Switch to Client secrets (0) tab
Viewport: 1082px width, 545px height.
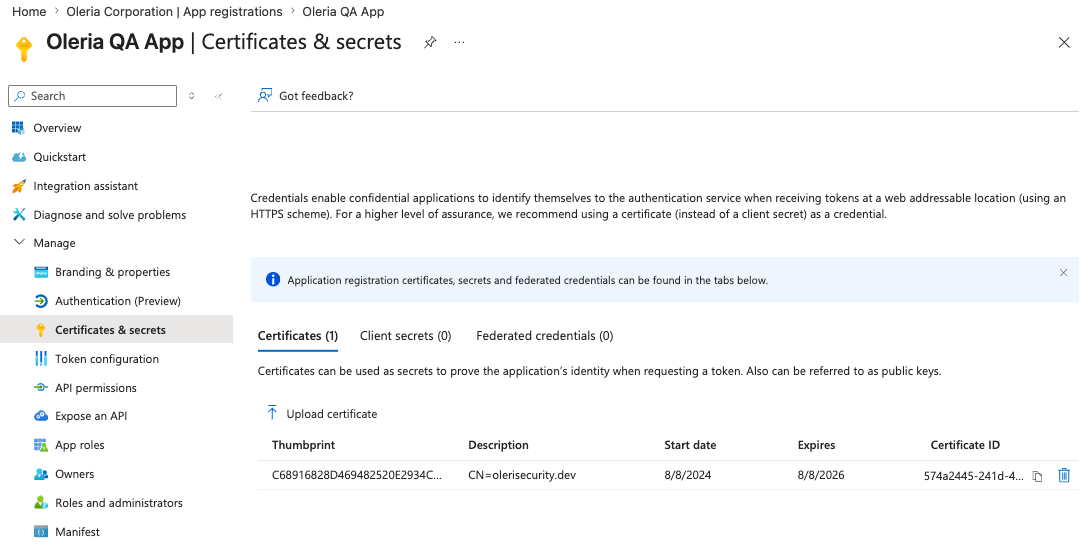click(406, 336)
